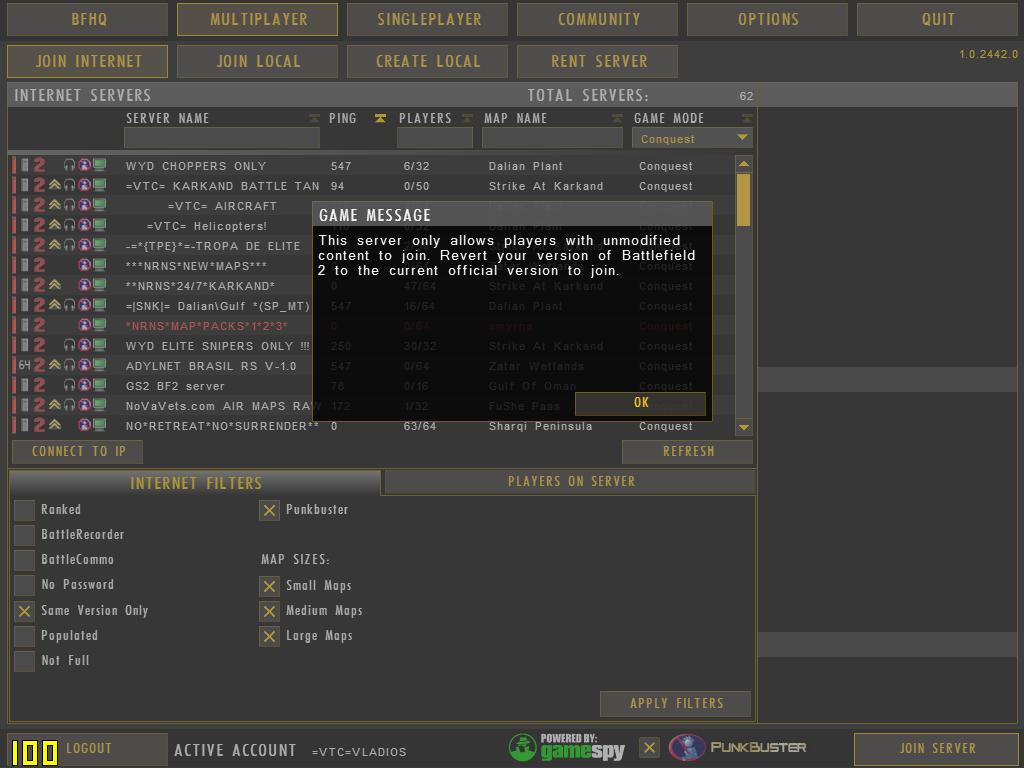
Task: Click the Apply Filters button
Action: click(x=676, y=704)
